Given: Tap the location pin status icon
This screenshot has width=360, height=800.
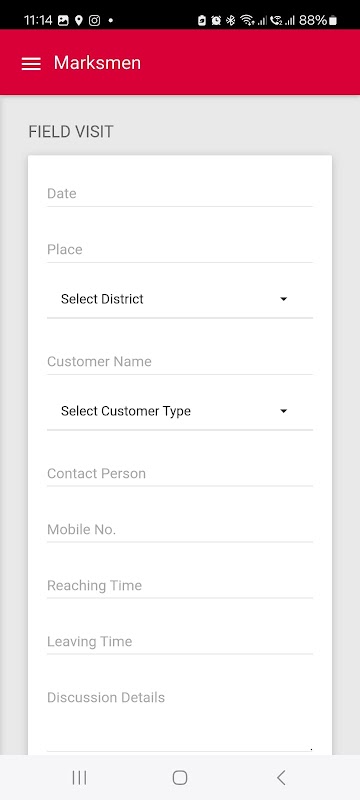Looking at the screenshot, I should [x=79, y=20].
